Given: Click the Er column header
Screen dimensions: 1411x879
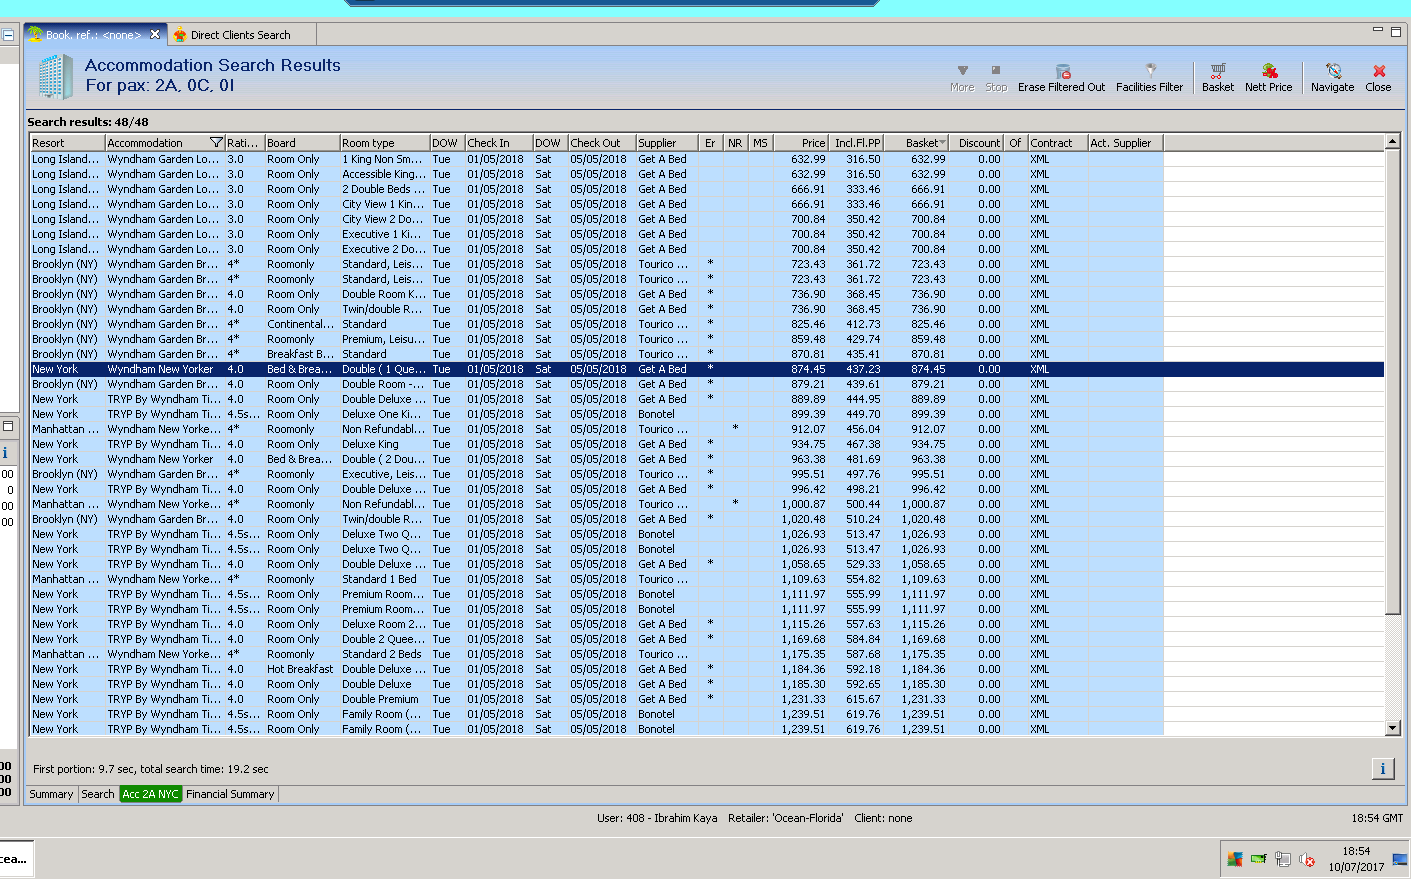Looking at the screenshot, I should (x=711, y=143).
